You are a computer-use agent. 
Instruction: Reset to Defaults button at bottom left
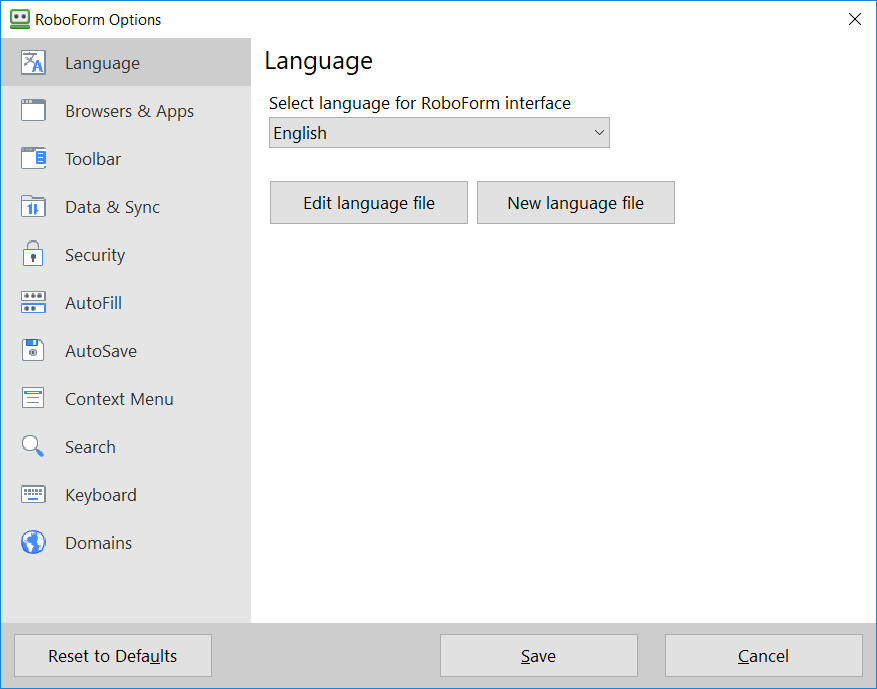(112, 655)
